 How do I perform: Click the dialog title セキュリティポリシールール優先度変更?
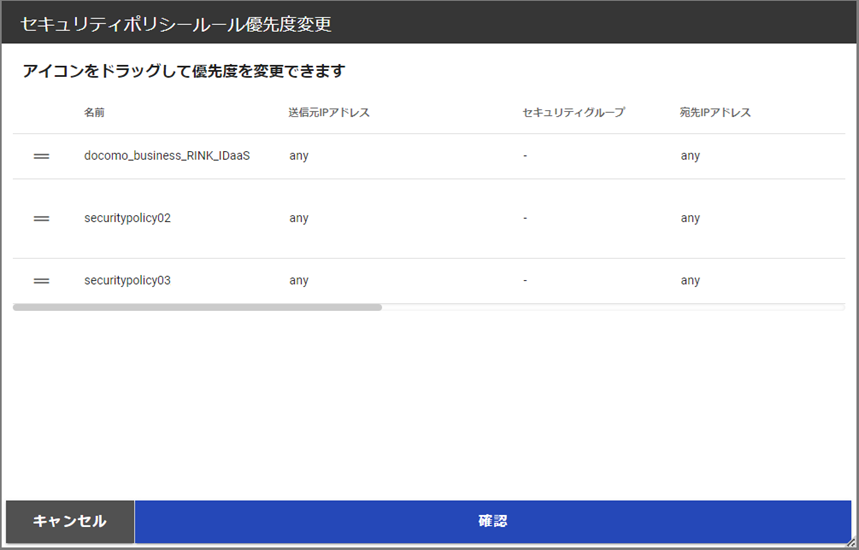(176, 24)
